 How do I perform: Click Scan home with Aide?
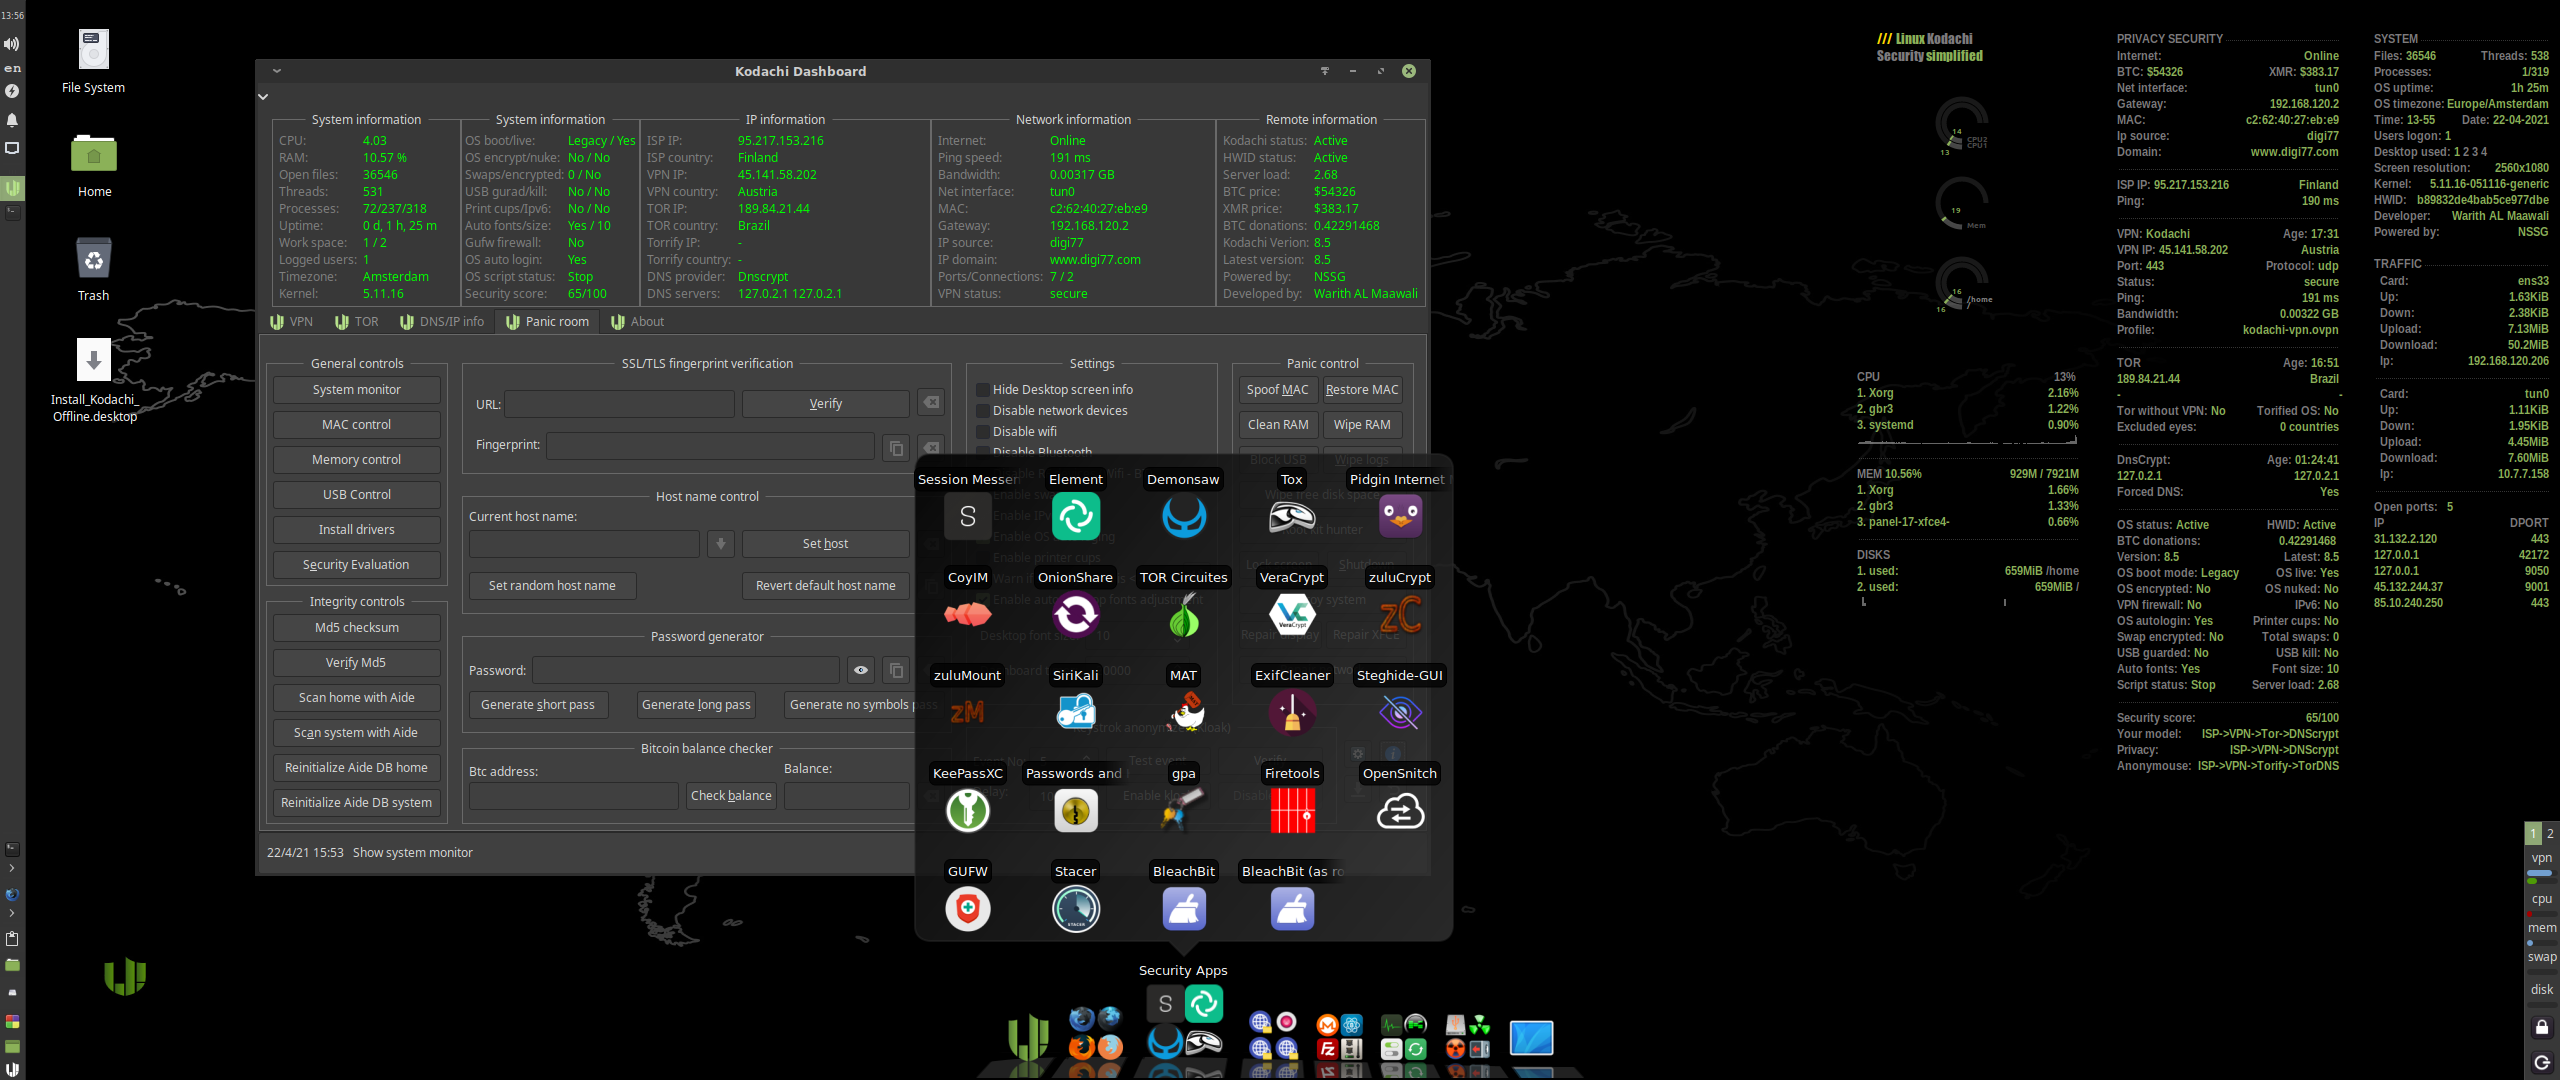pos(357,698)
